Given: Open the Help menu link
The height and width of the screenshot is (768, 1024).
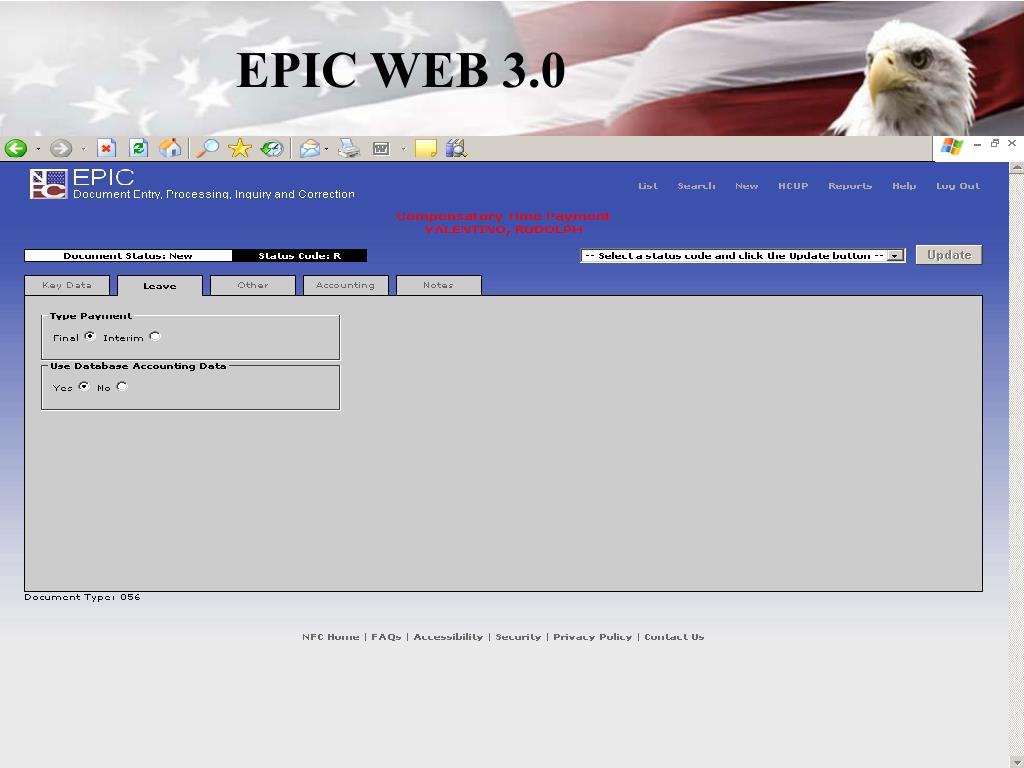Looking at the screenshot, I should (904, 186).
